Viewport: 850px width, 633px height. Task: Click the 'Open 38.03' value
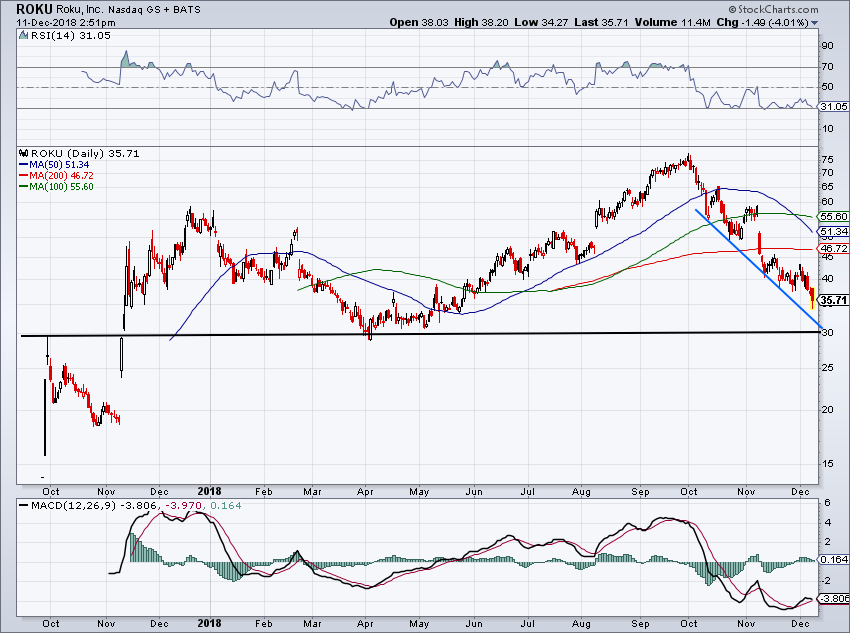[419, 22]
